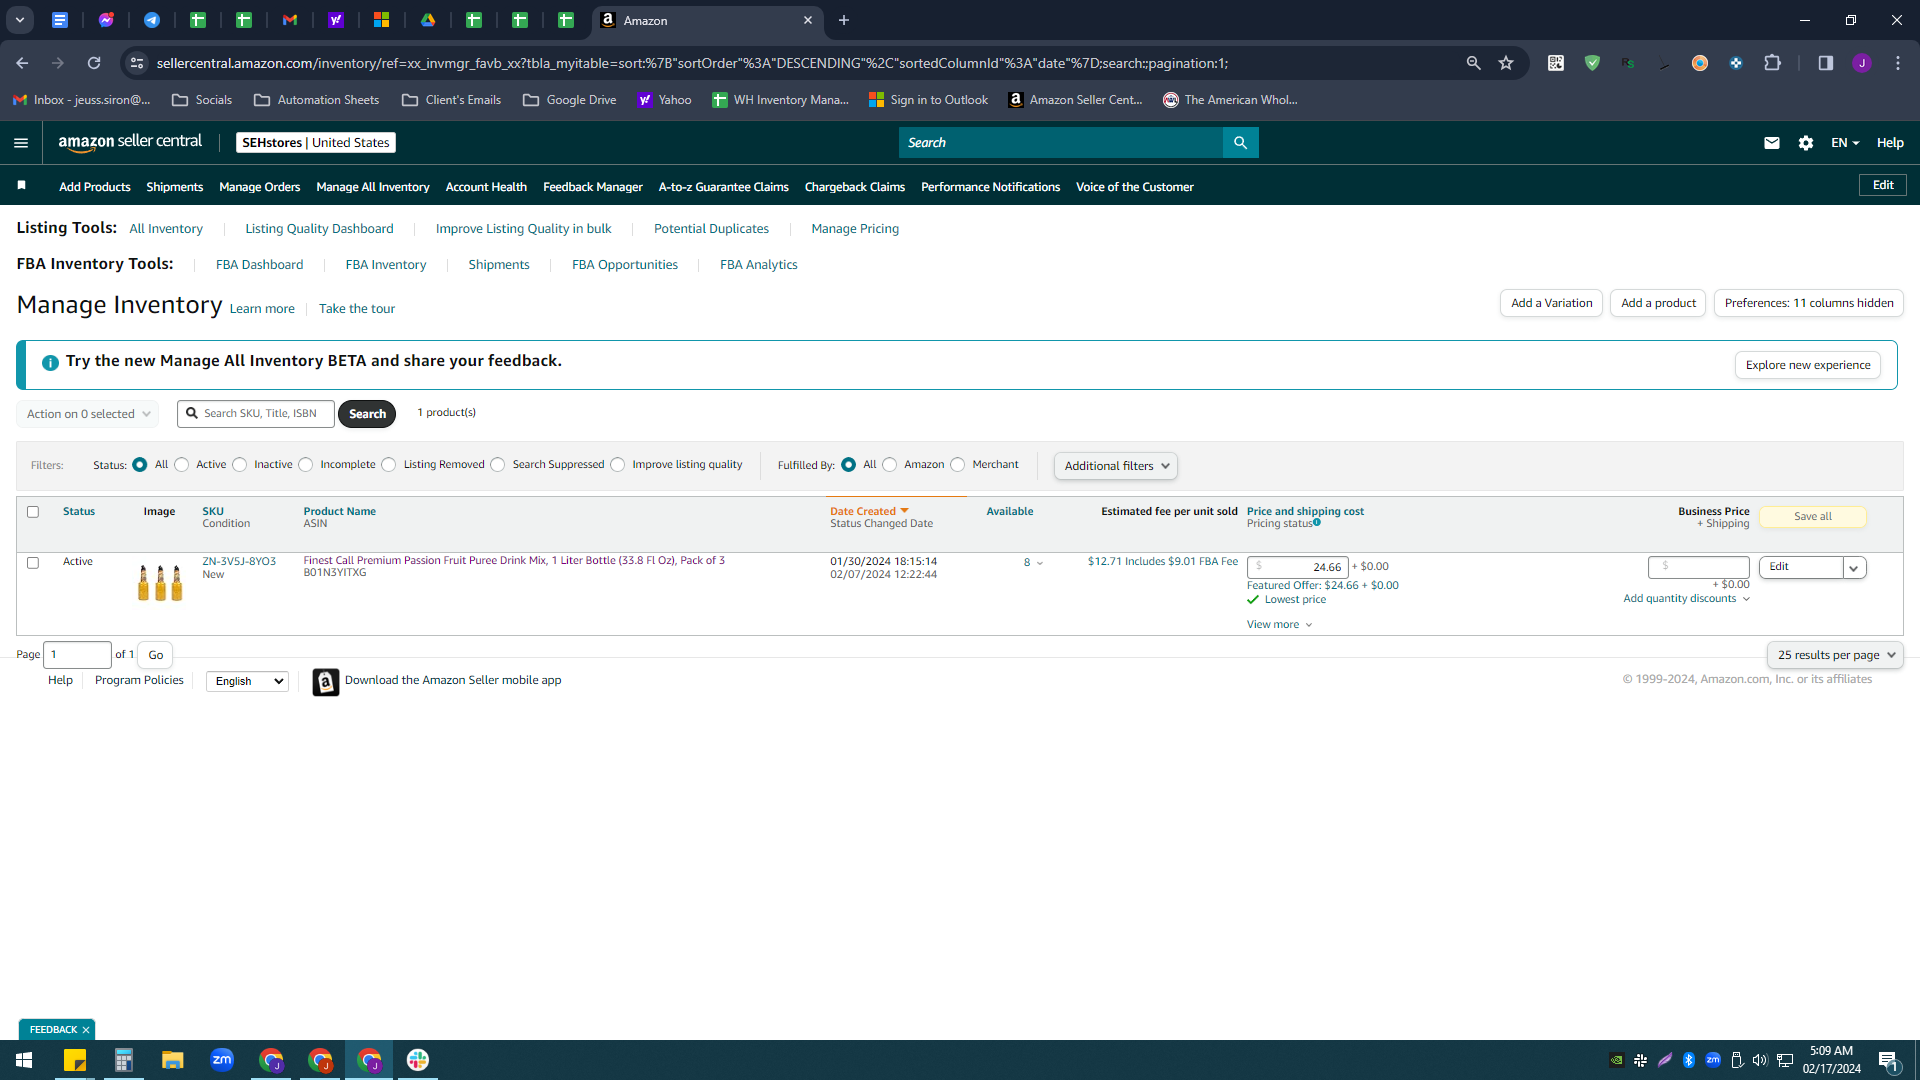Click the Business Price input field
The width and height of the screenshot is (1920, 1080).
pos(1699,567)
